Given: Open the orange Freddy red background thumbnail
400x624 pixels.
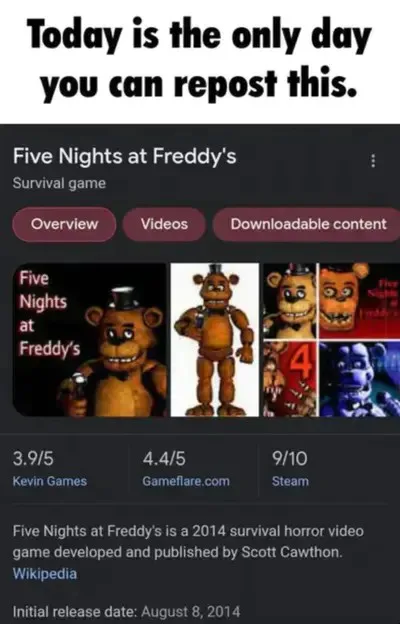Looking at the screenshot, I should [x=359, y=300].
